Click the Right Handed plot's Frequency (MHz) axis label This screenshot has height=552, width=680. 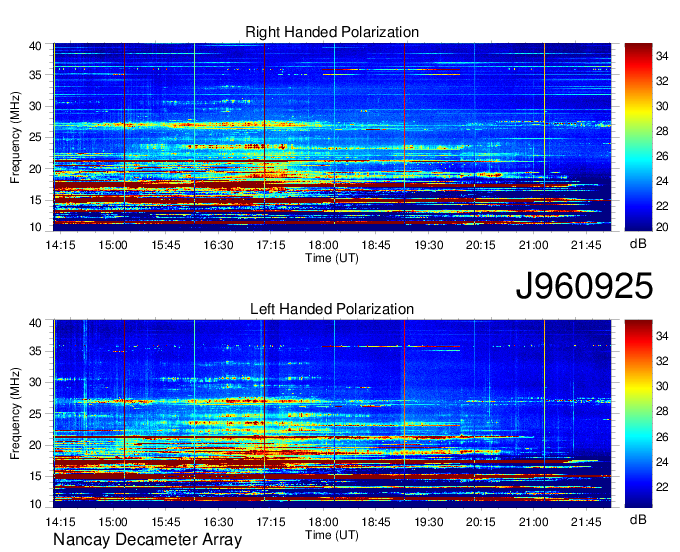click(15, 137)
